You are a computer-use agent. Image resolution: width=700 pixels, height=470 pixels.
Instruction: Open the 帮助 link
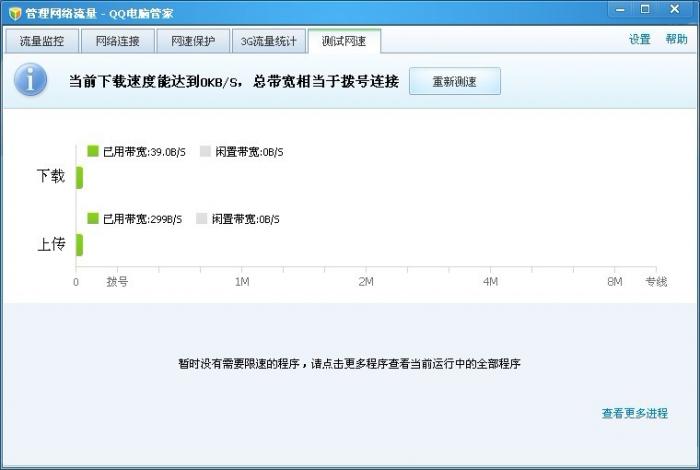676,39
